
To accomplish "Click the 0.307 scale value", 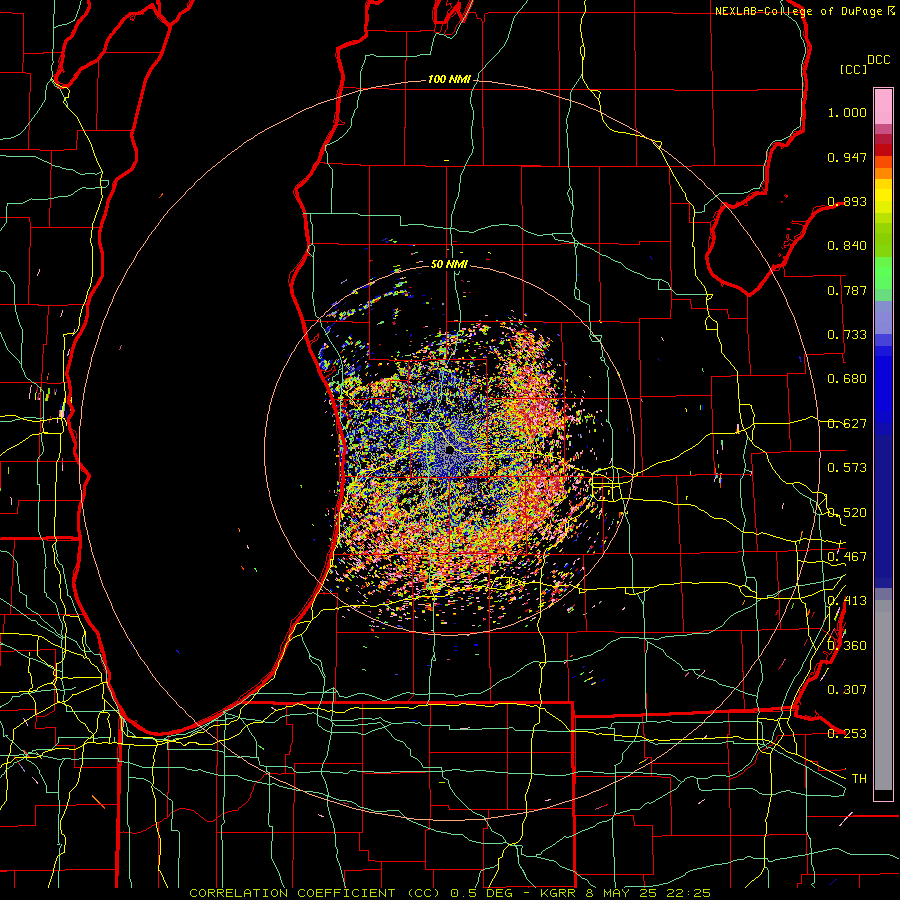I will point(847,690).
